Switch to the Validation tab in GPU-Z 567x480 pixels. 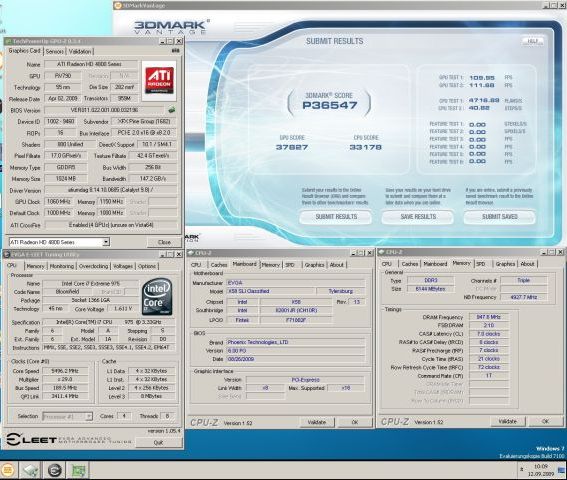(80, 51)
